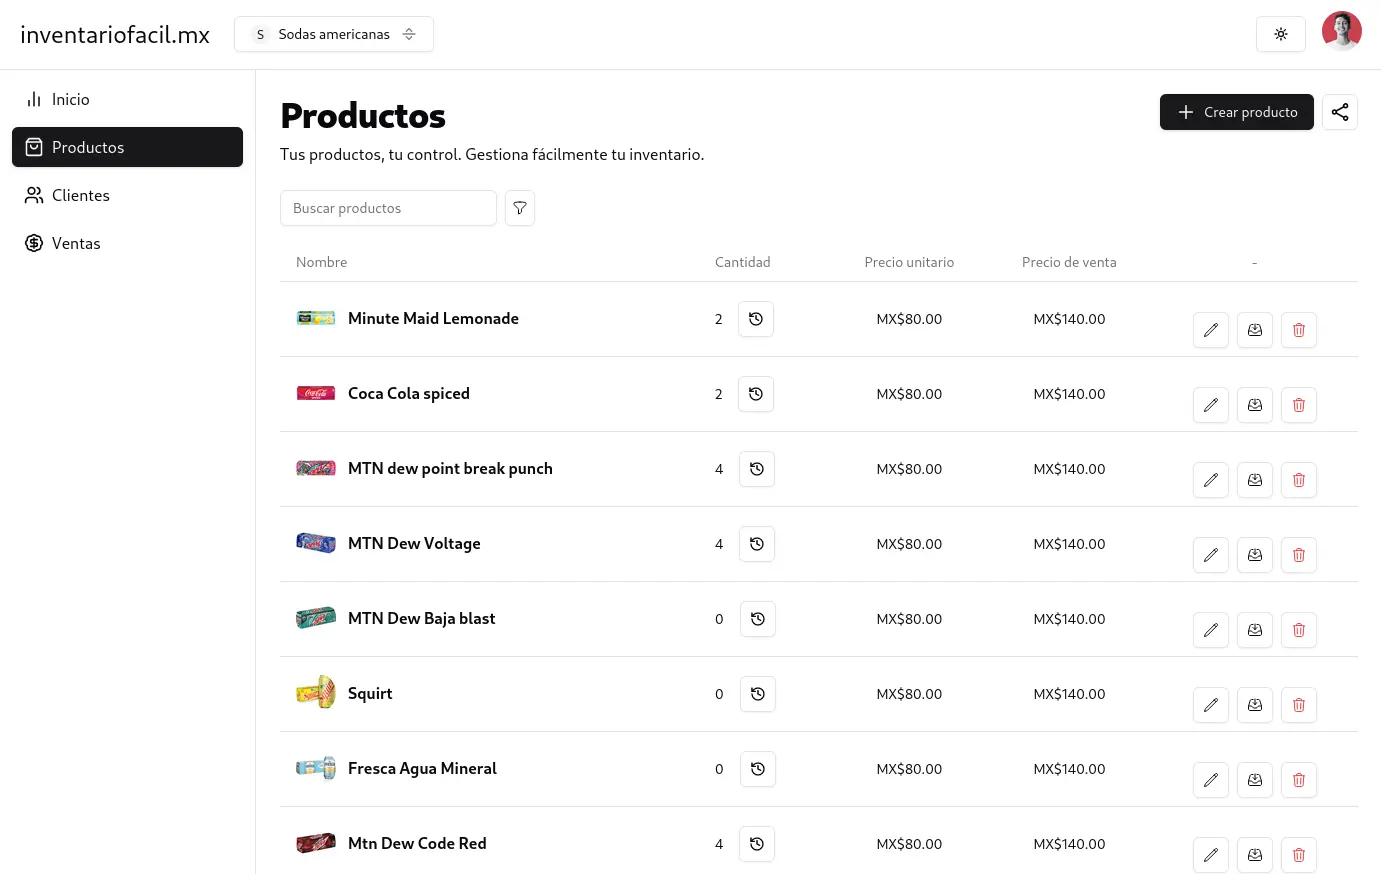Delete Fresca Agua Mineral product
The width and height of the screenshot is (1381, 874).
(1299, 780)
